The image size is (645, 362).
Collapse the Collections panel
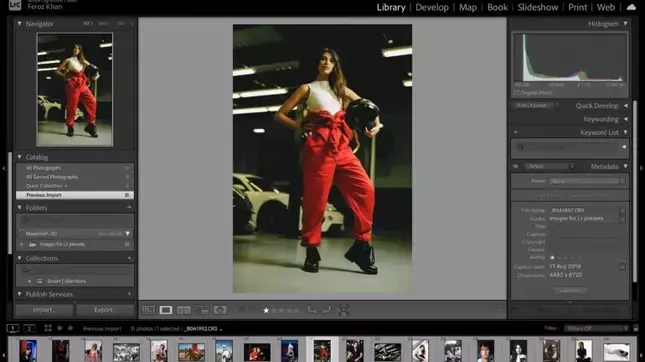tap(19, 258)
